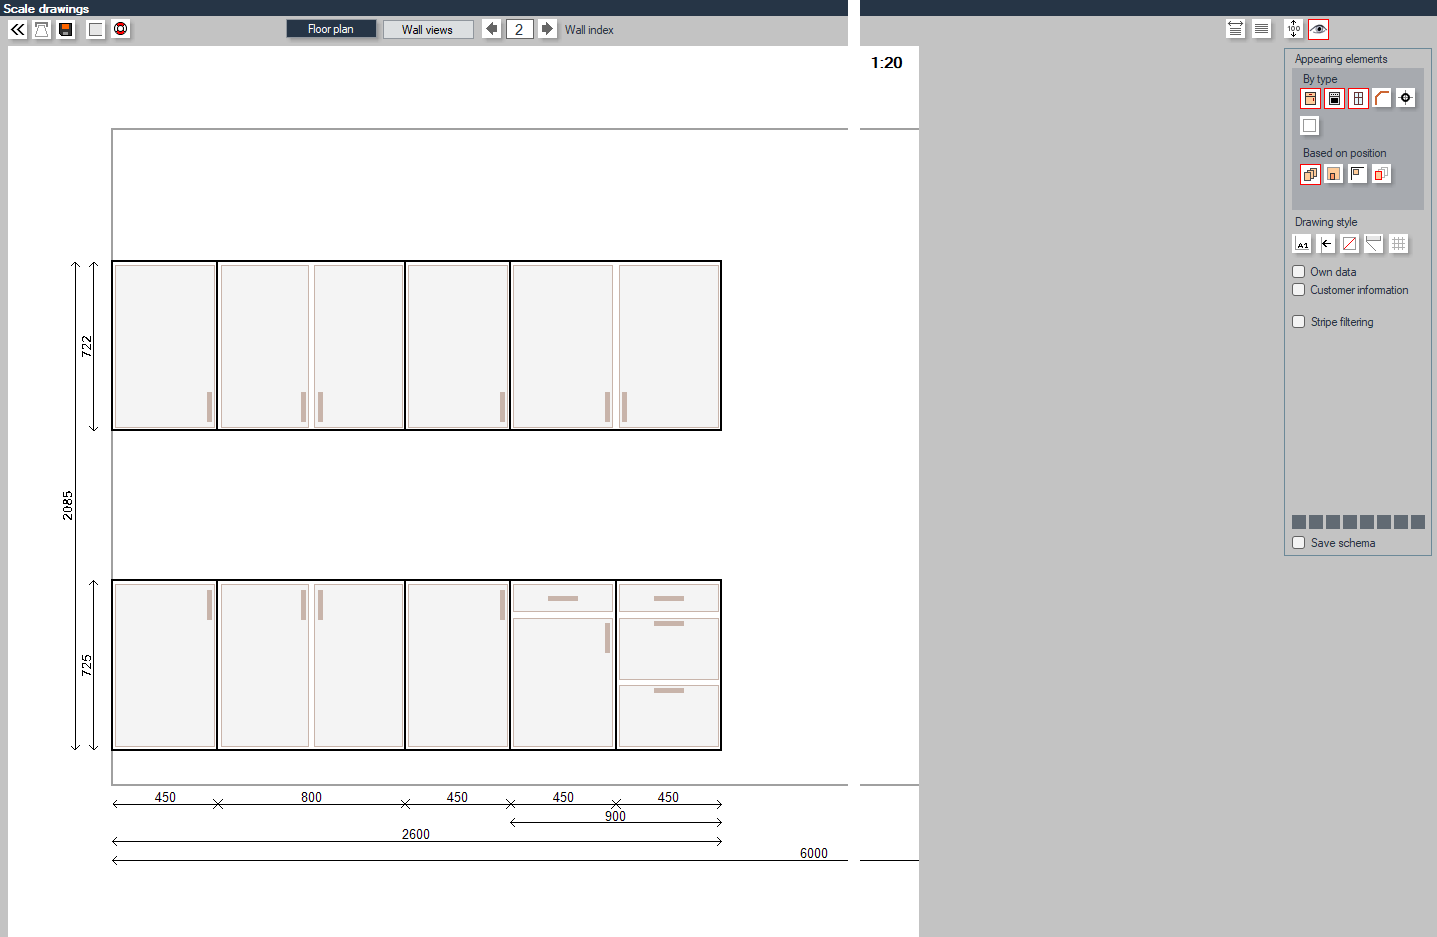Click the orange floppy disk save icon

(x=66, y=29)
